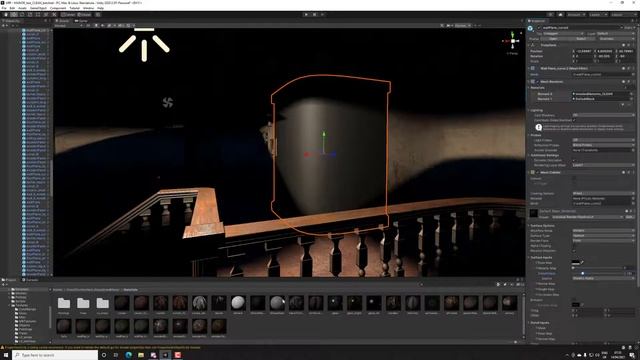
Task: Select the Hand tool in the toolbar
Action: click(6, 15)
